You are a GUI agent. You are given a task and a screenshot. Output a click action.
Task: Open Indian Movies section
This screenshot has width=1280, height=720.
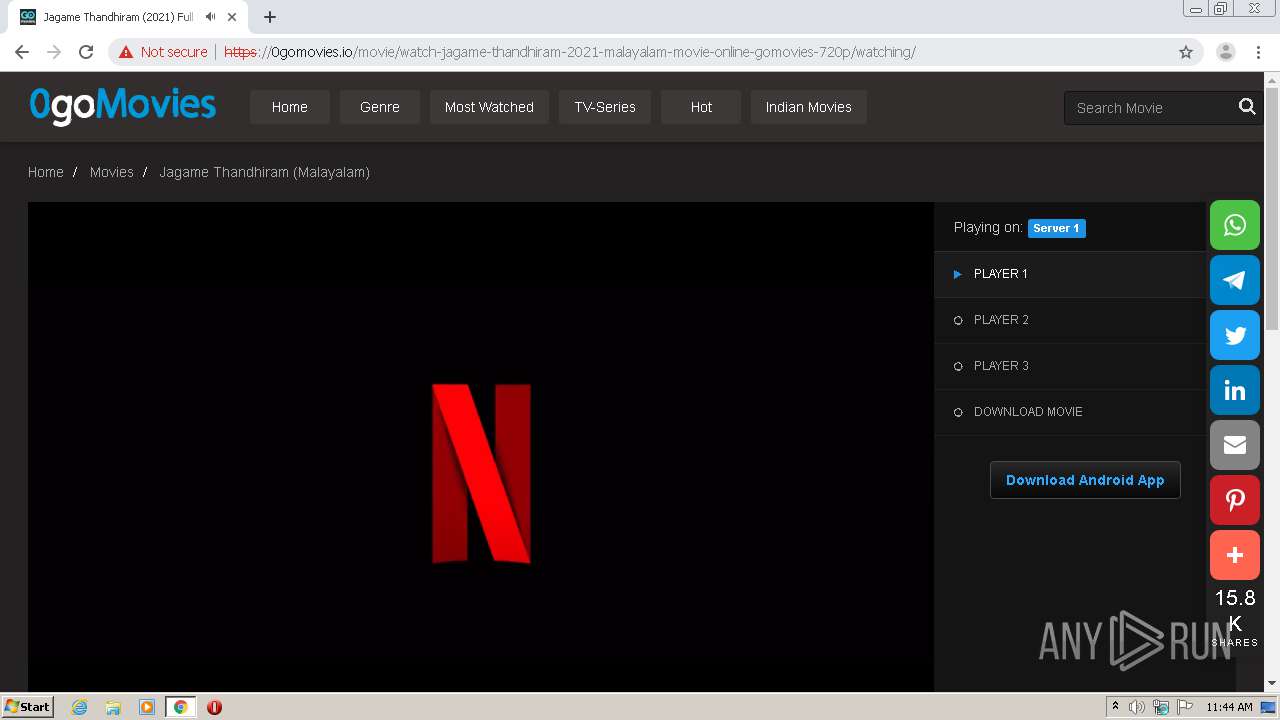click(809, 107)
